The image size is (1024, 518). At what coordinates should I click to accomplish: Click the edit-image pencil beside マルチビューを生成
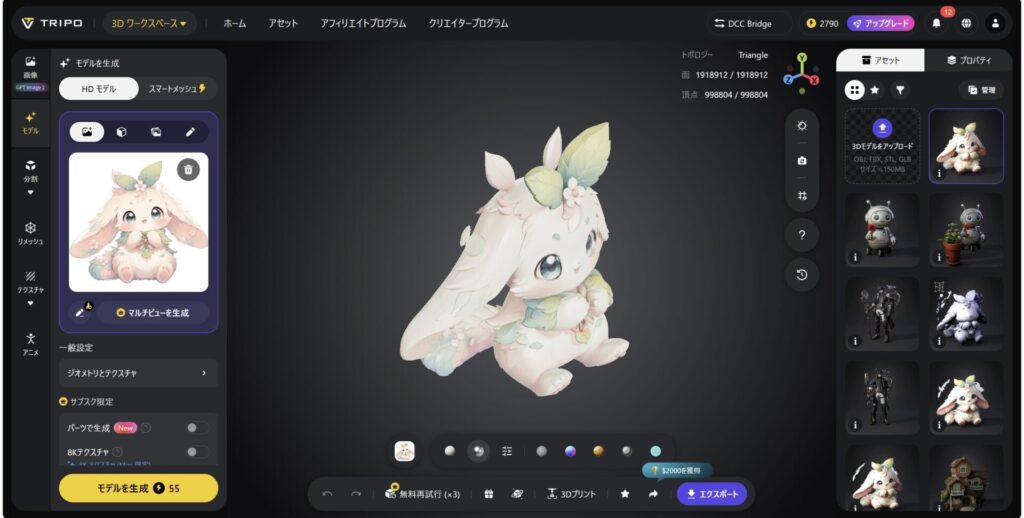pos(82,312)
